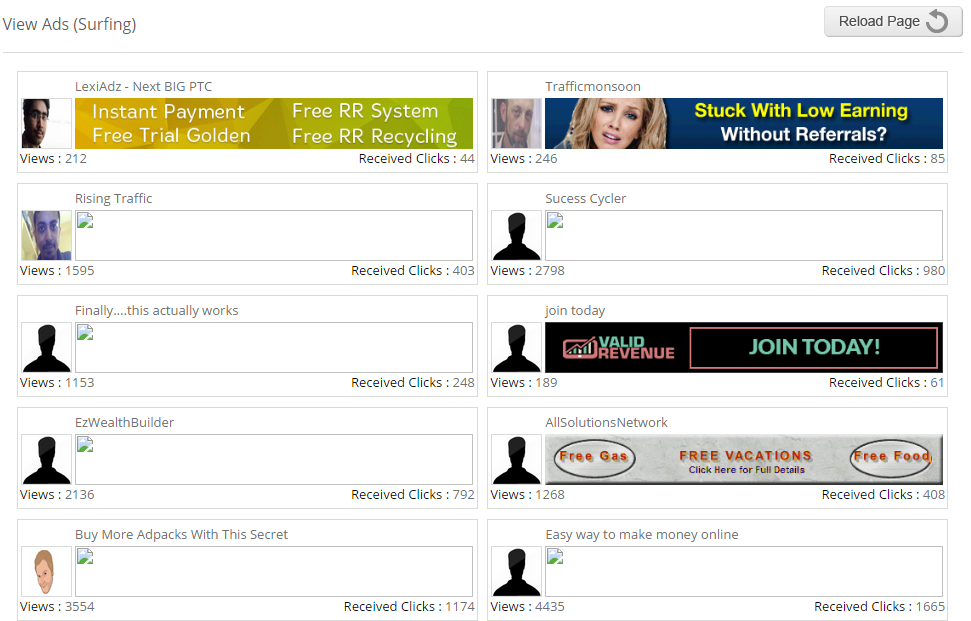Click Views : 1595 text

pos(57,271)
